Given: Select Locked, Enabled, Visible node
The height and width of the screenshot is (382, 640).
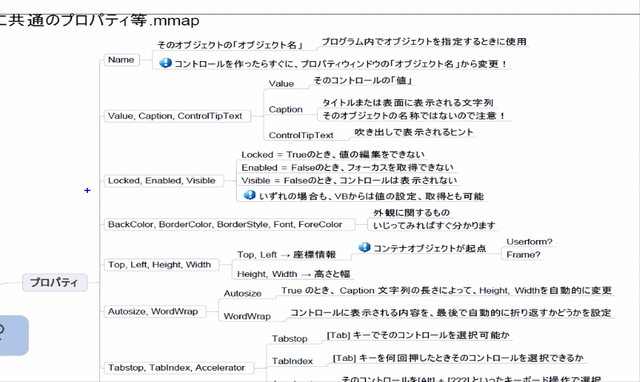Looking at the screenshot, I should [x=162, y=180].
